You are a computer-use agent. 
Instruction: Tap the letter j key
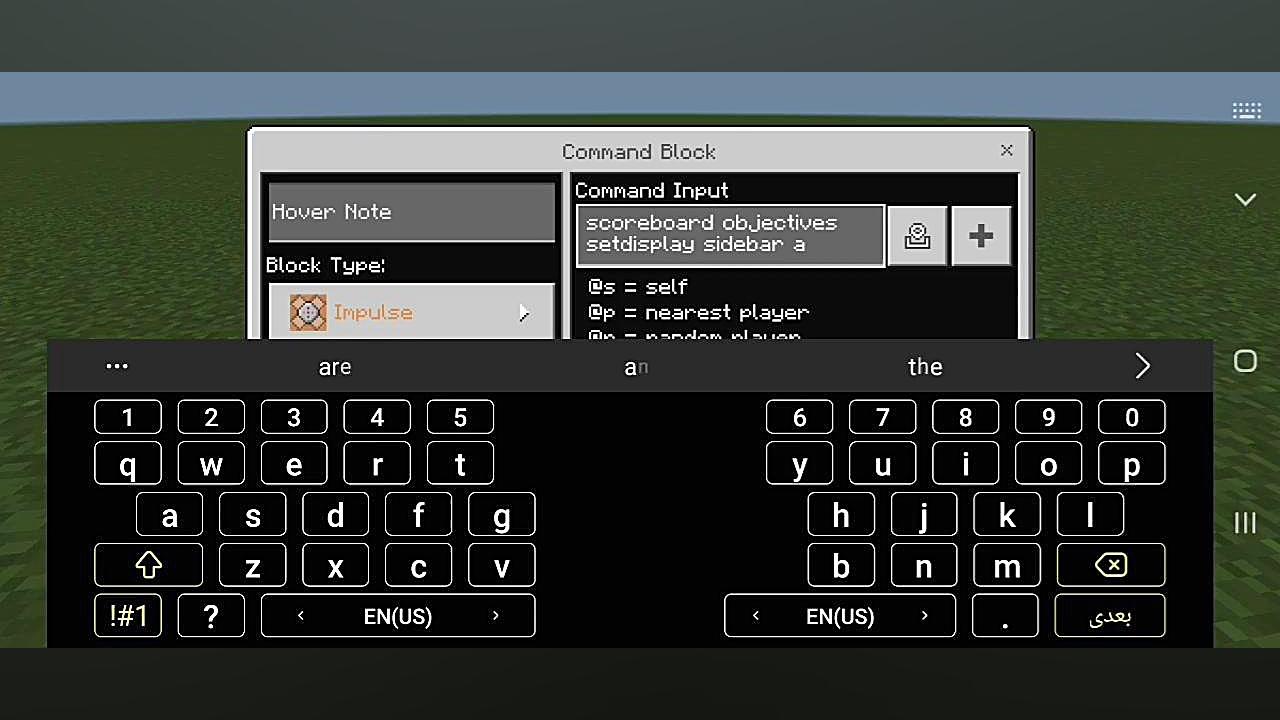[924, 515]
